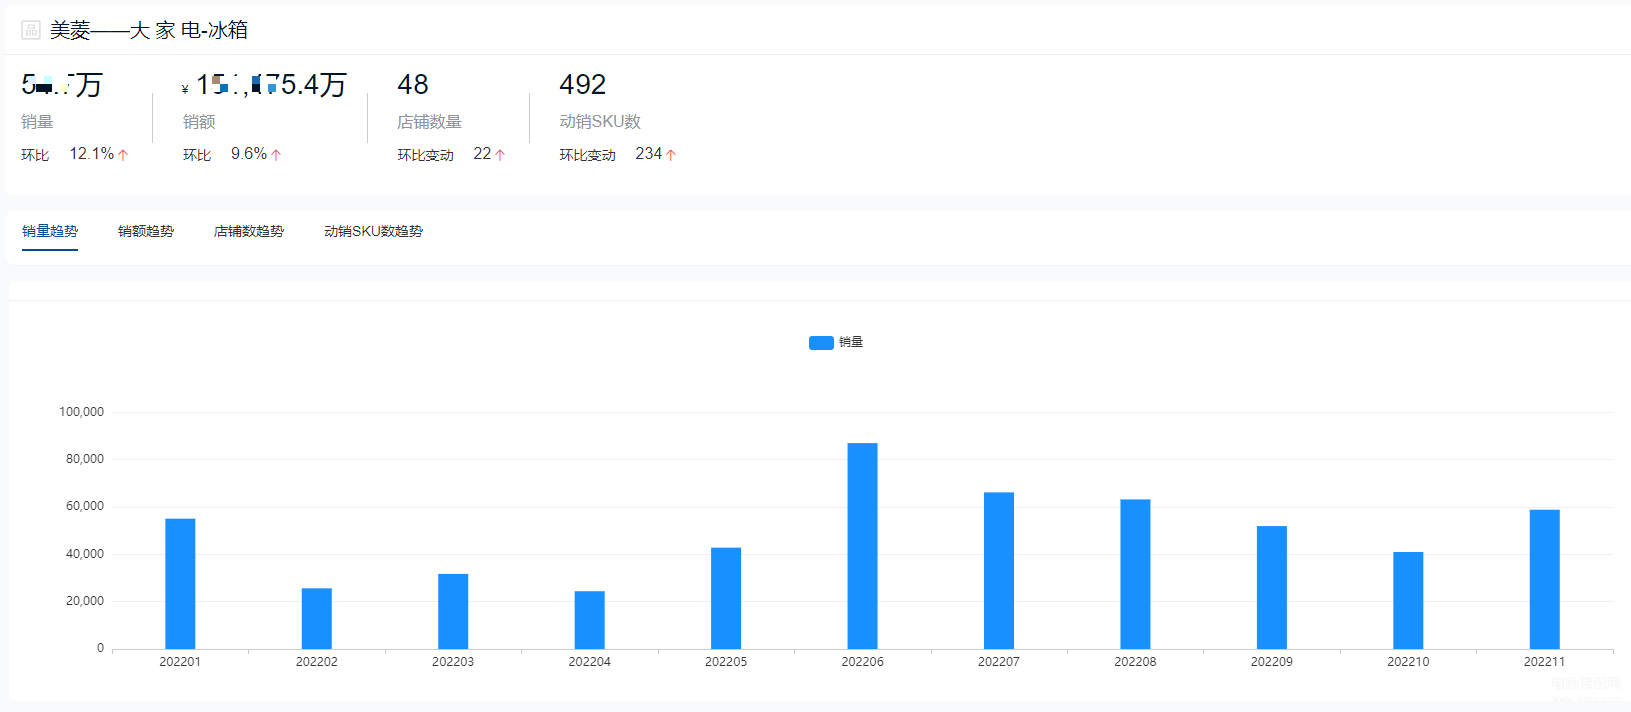Screen dimensions: 1631x712
Task: Click the 美菱——大家电-冰箱 title
Action: [x=149, y=30]
